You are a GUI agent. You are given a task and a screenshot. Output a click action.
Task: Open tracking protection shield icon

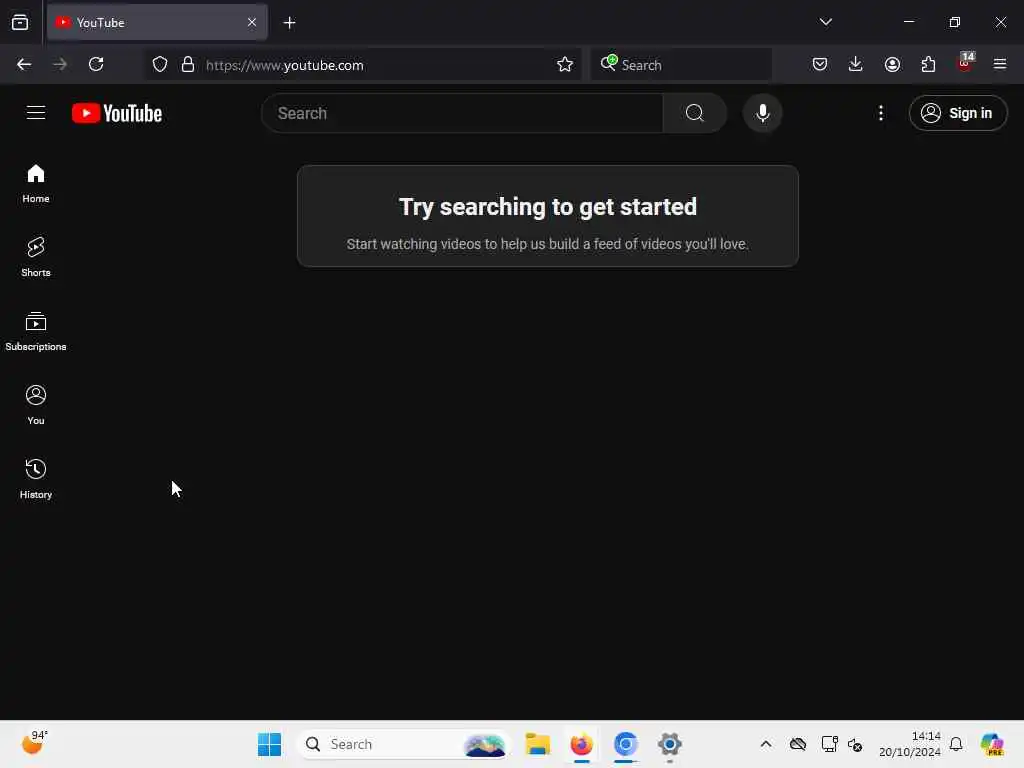tap(160, 64)
